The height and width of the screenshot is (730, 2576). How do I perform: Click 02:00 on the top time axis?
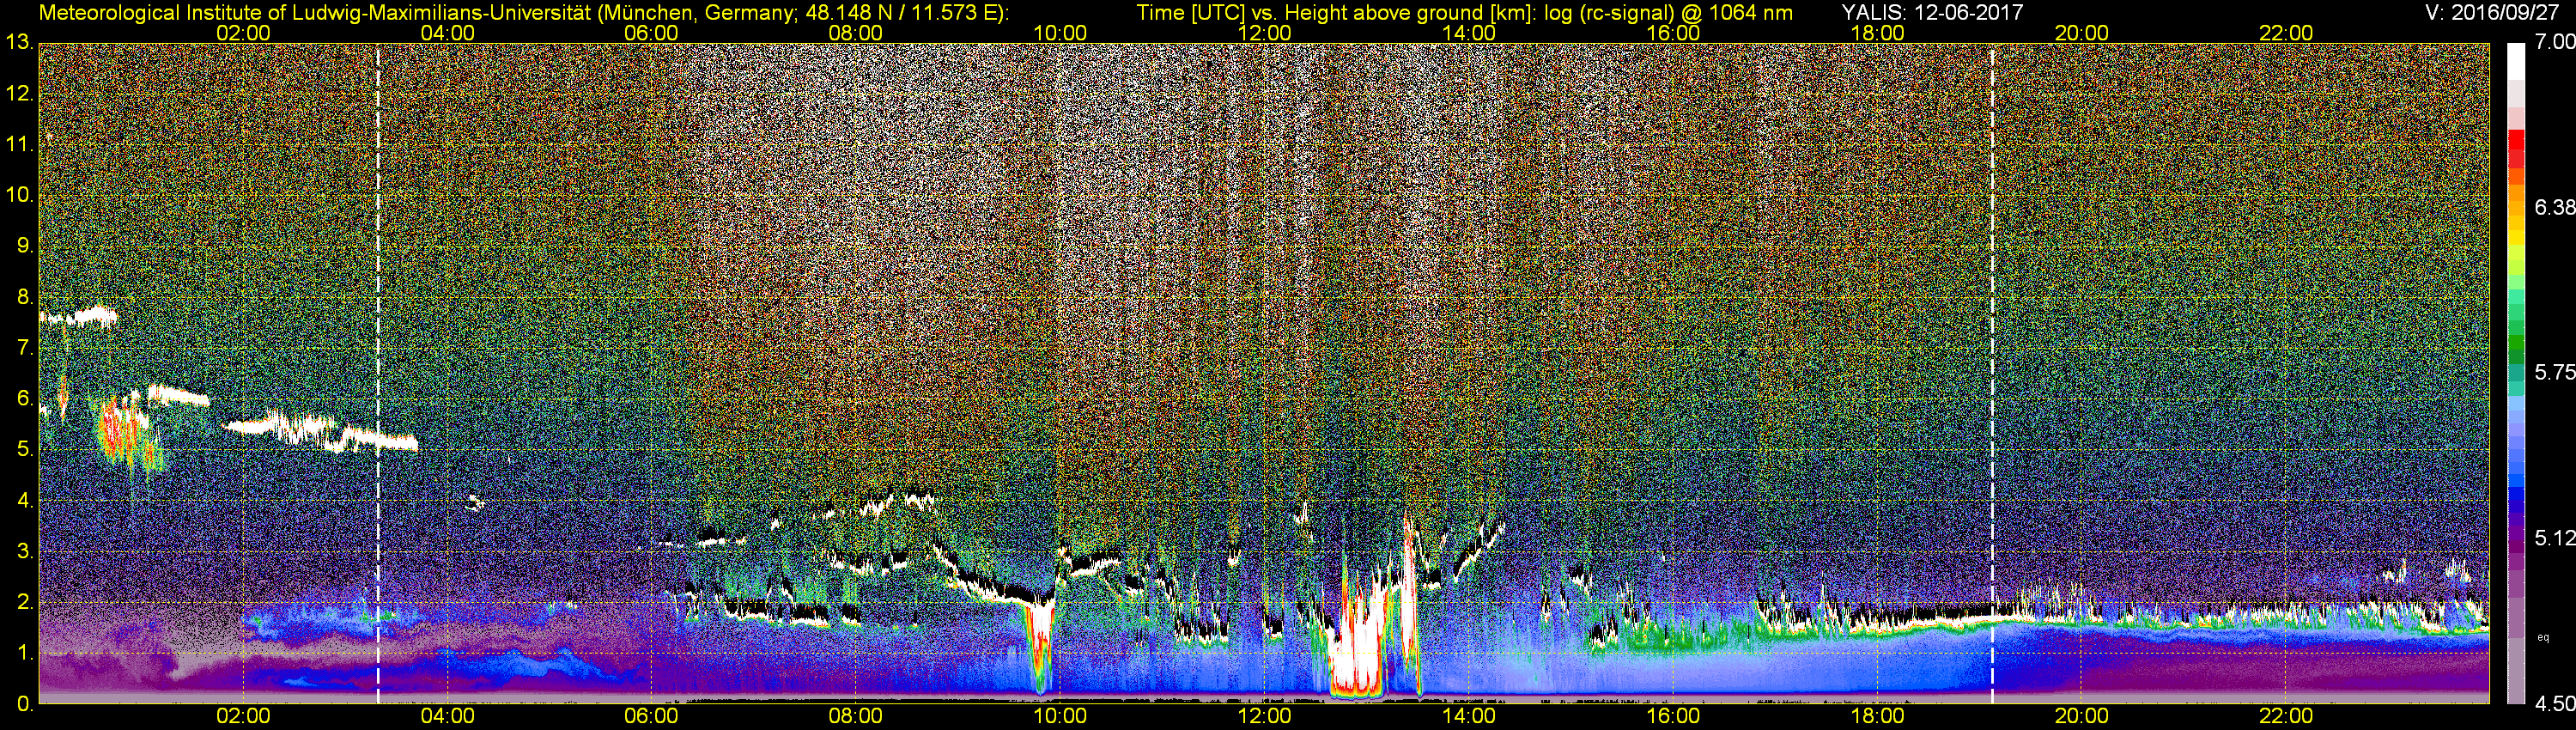pyautogui.click(x=243, y=33)
